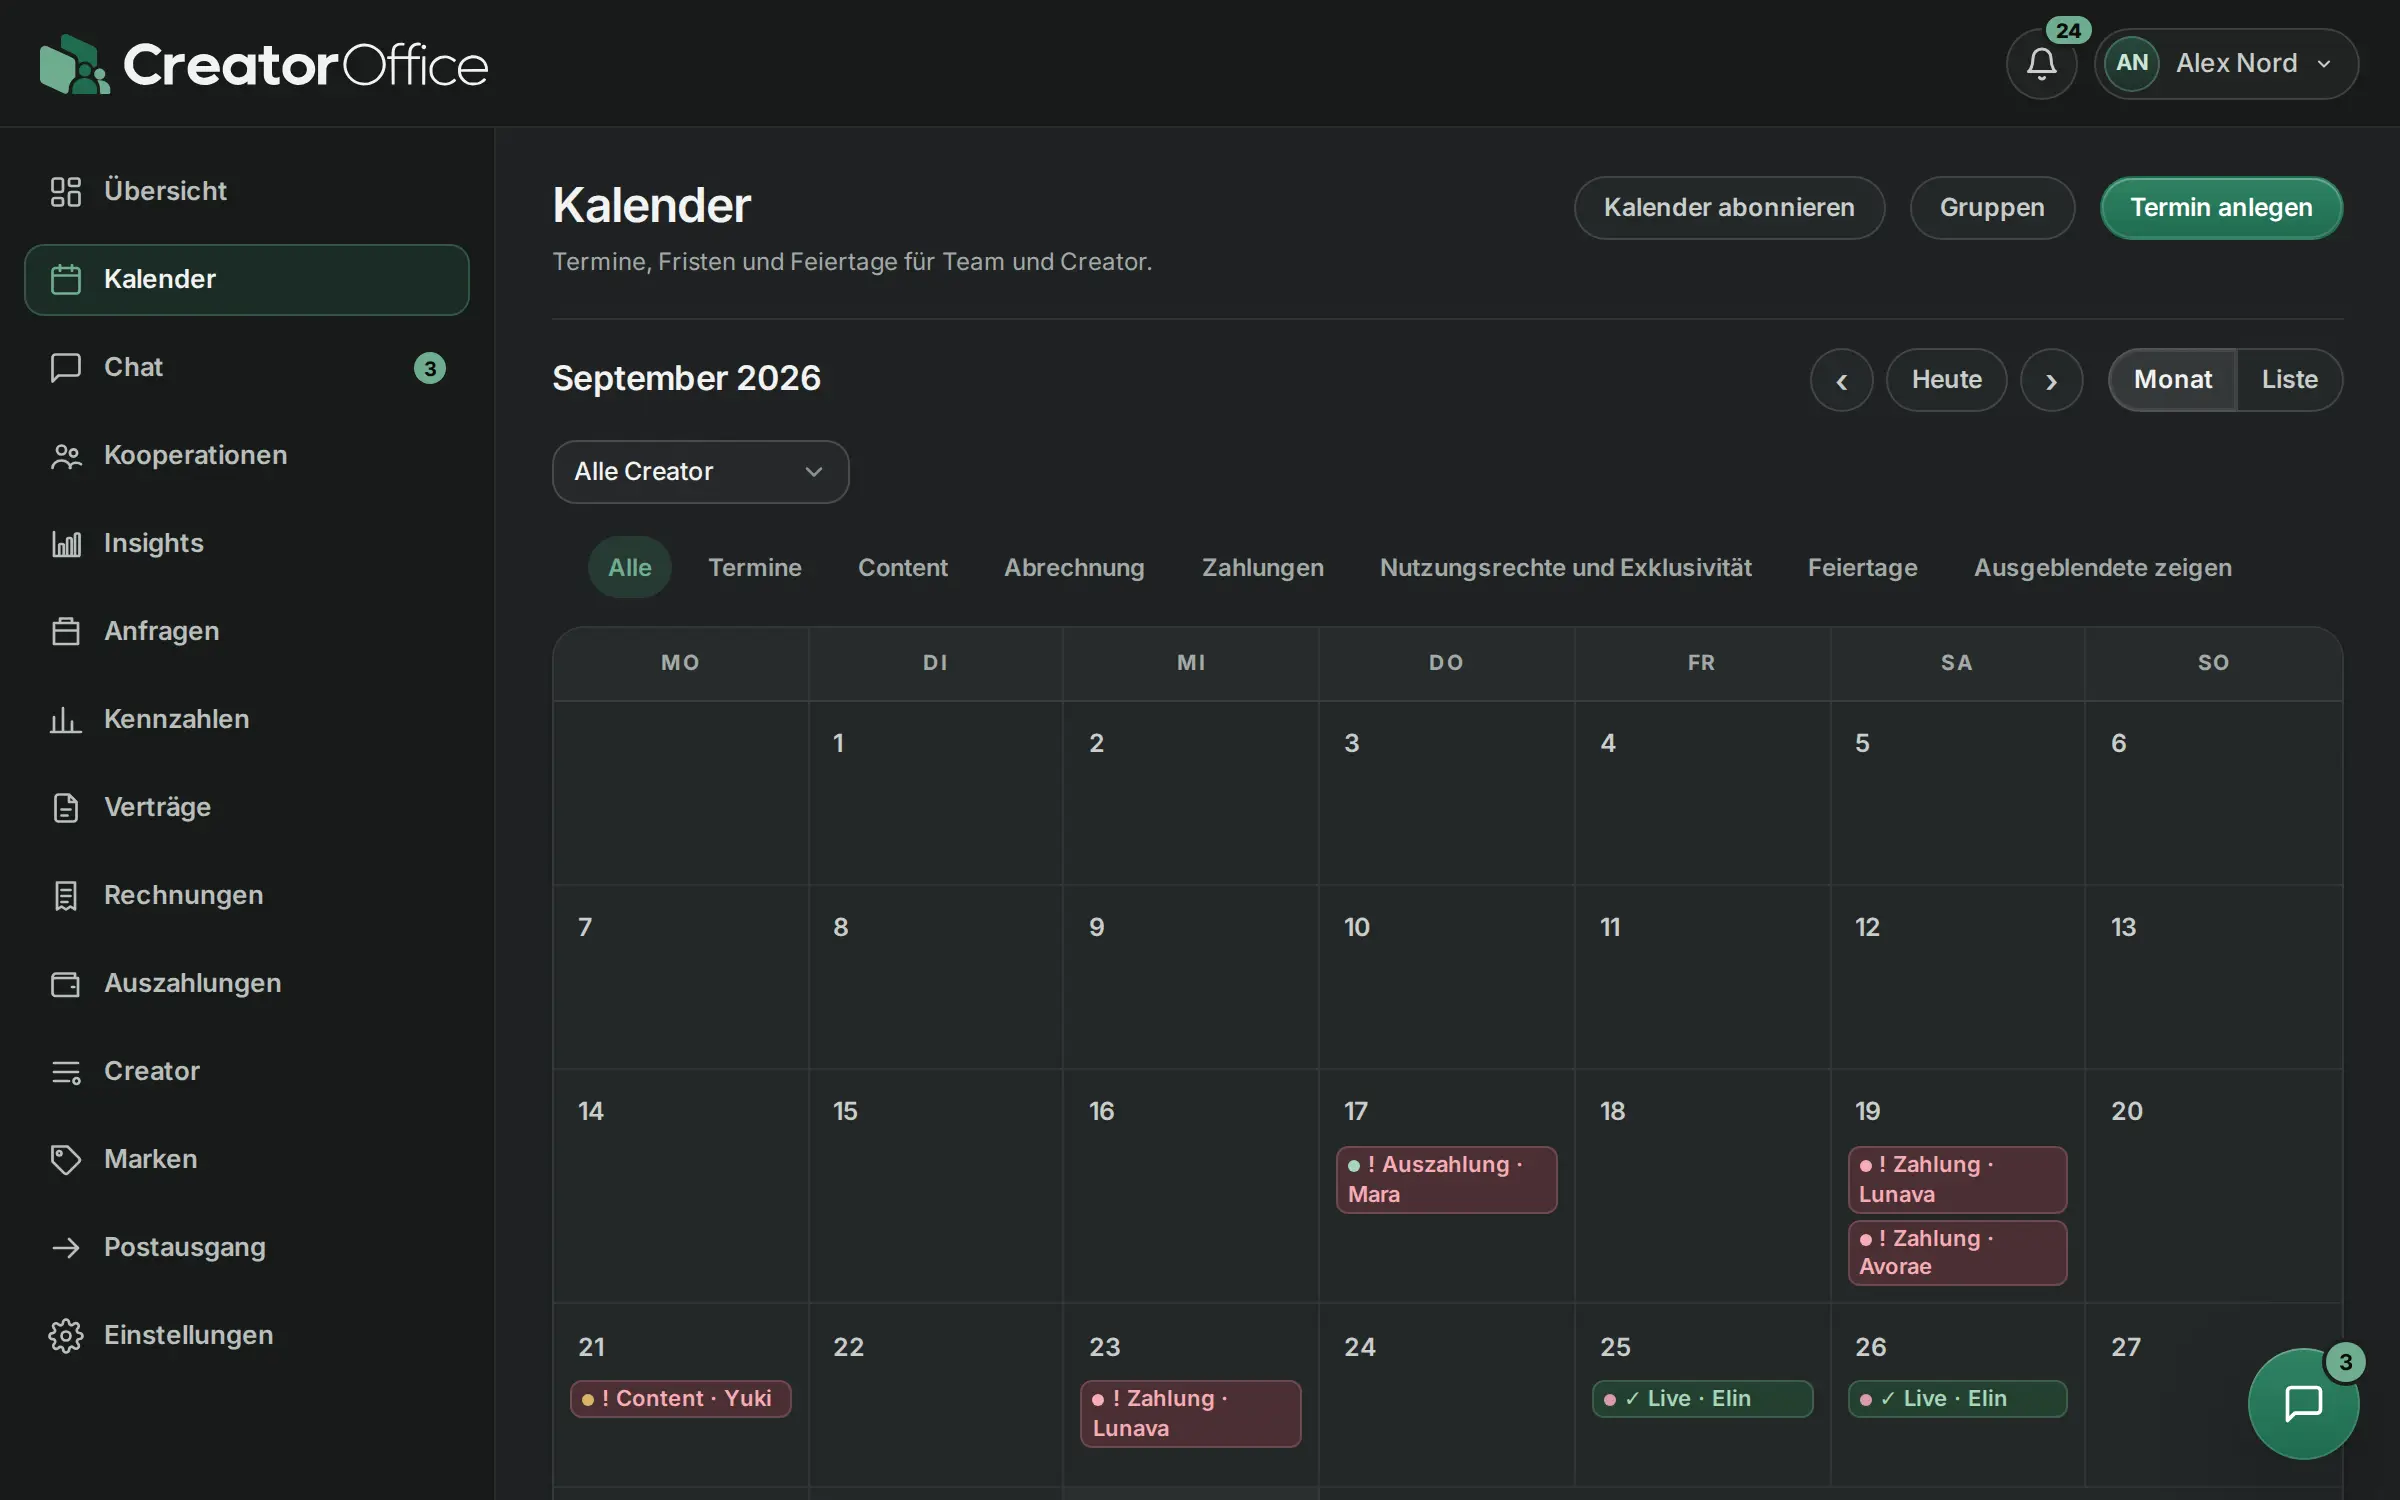The image size is (2400, 1500).
Task: Click the Marken tag icon
Action: pyautogui.click(x=66, y=1159)
